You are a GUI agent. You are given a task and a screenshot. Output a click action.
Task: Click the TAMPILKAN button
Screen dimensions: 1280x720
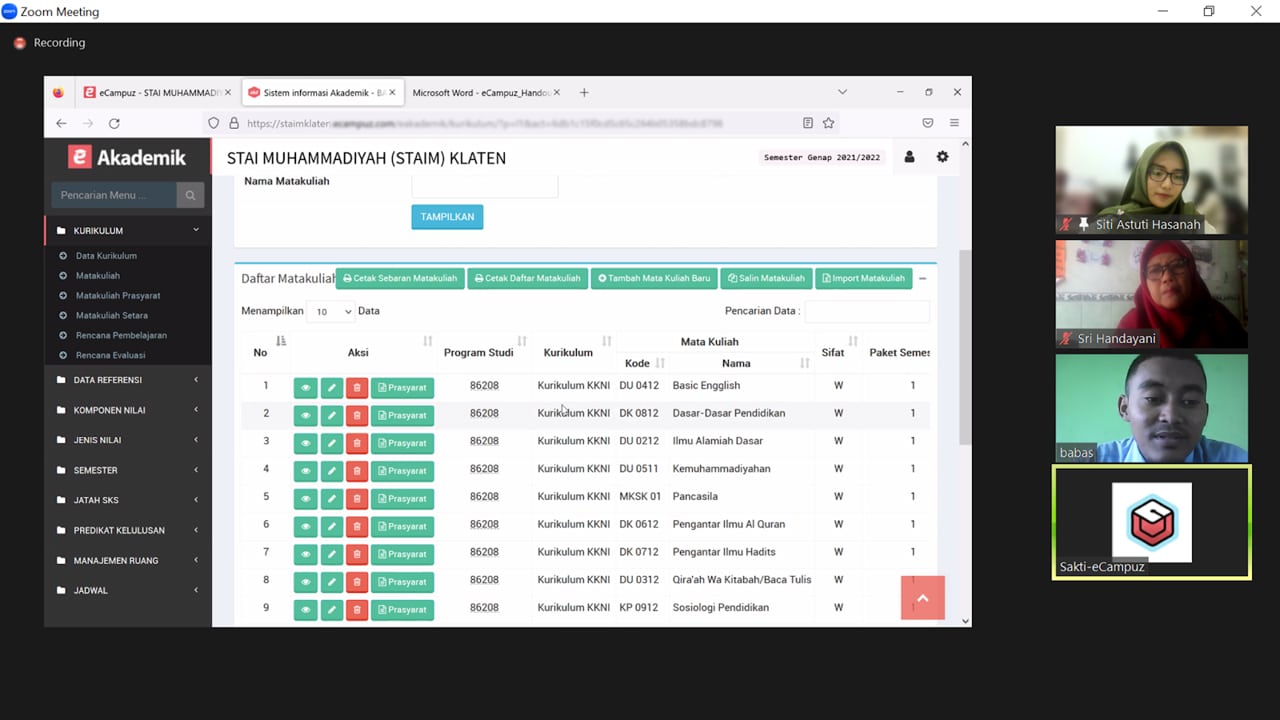point(447,217)
